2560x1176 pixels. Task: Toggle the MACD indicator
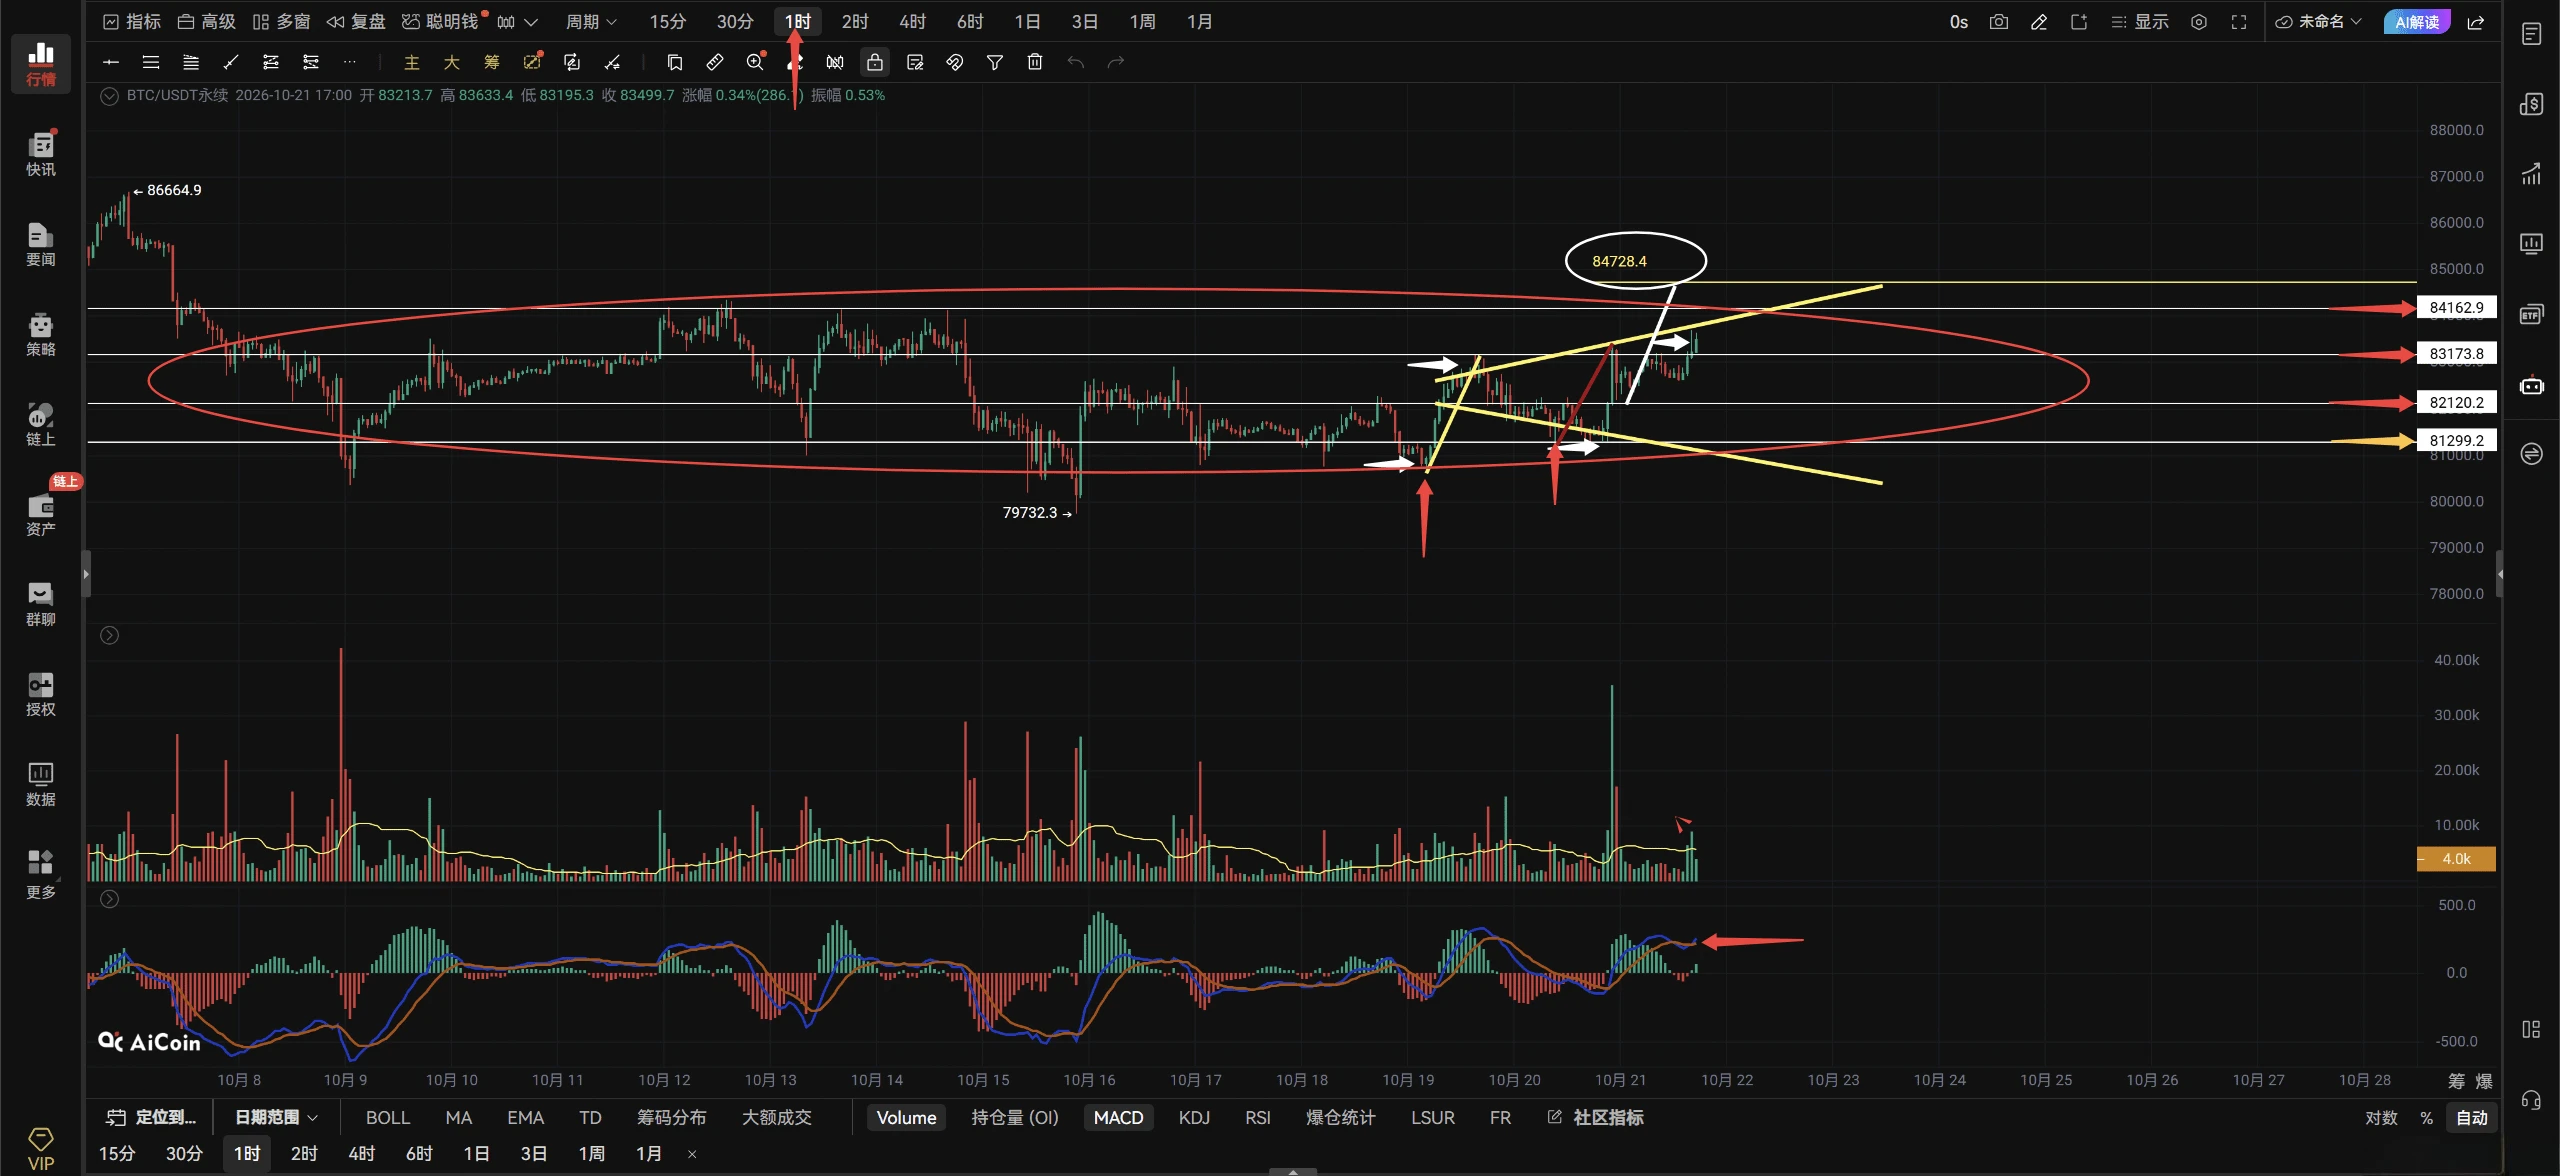[1118, 1117]
